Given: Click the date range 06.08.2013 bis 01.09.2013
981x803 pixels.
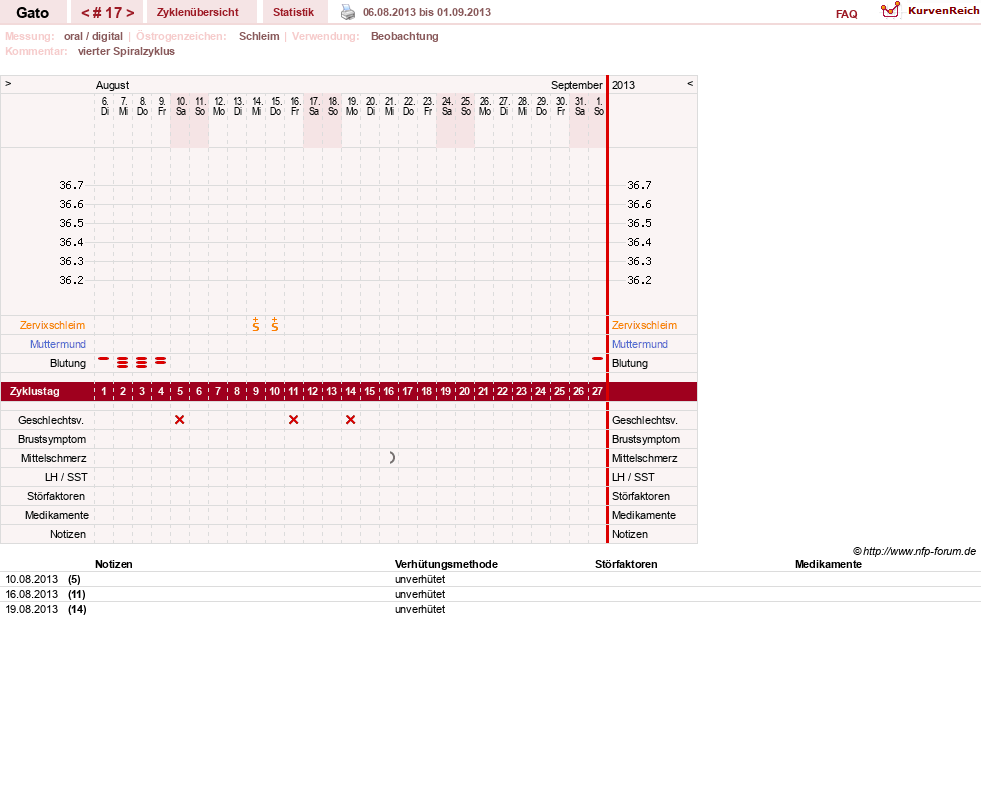Looking at the screenshot, I should click(x=427, y=12).
